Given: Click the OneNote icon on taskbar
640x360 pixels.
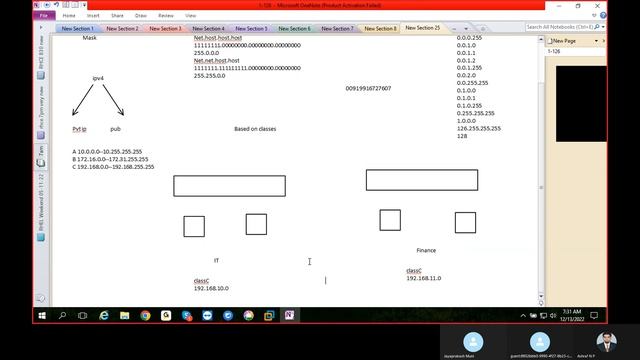Looking at the screenshot, I should tap(289, 316).
